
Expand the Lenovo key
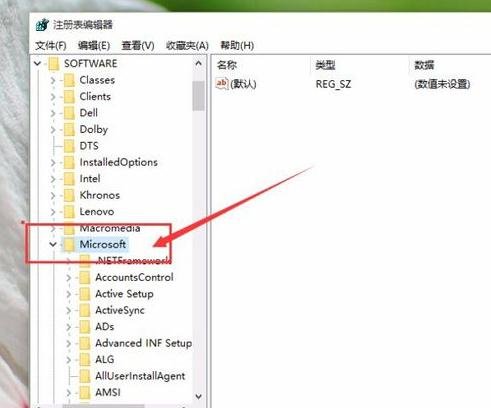pyautogui.click(x=53, y=212)
